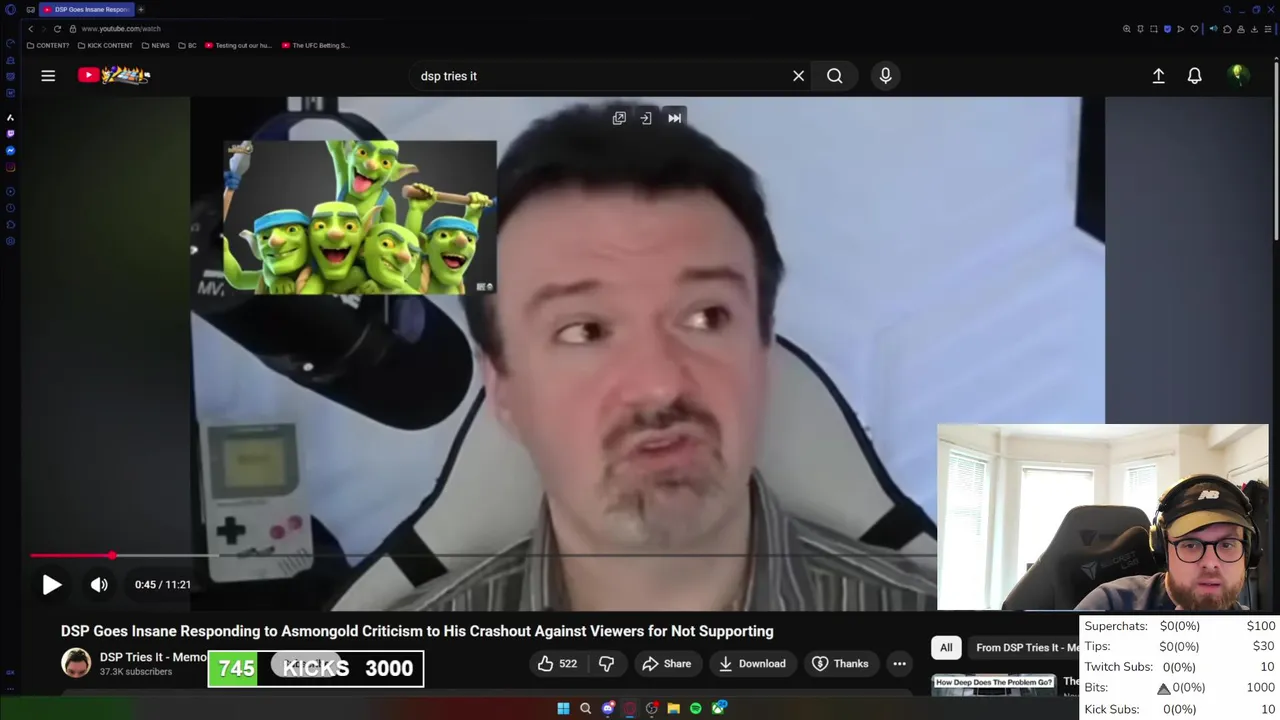
Task: Click the pin toolbar icon
Action: click(x=1140, y=29)
